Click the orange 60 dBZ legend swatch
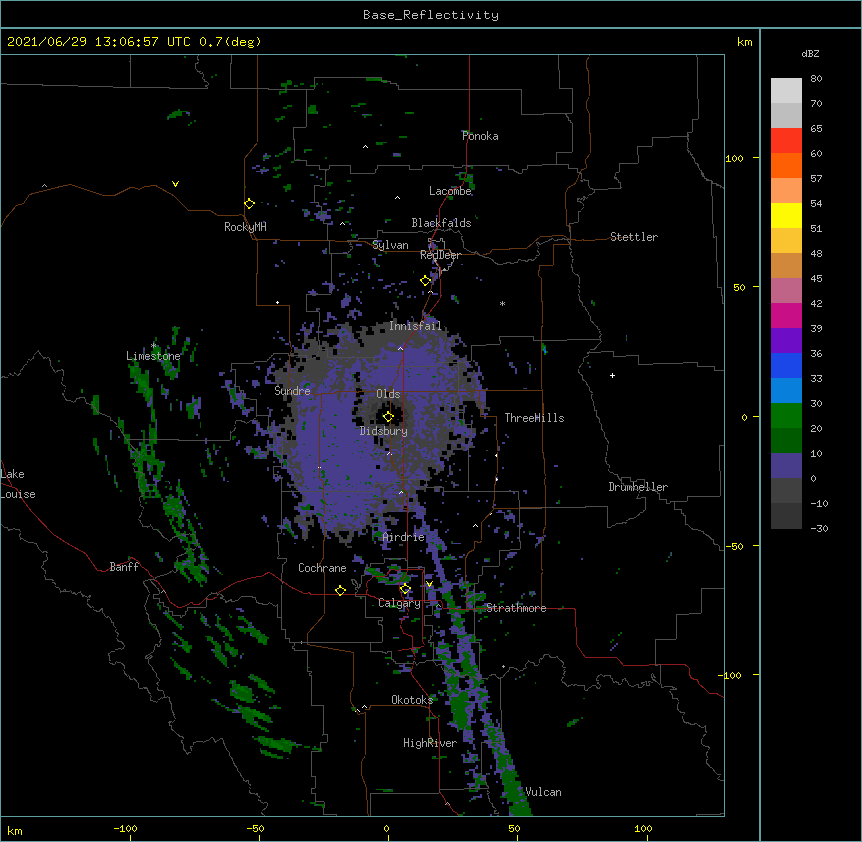 click(x=786, y=165)
